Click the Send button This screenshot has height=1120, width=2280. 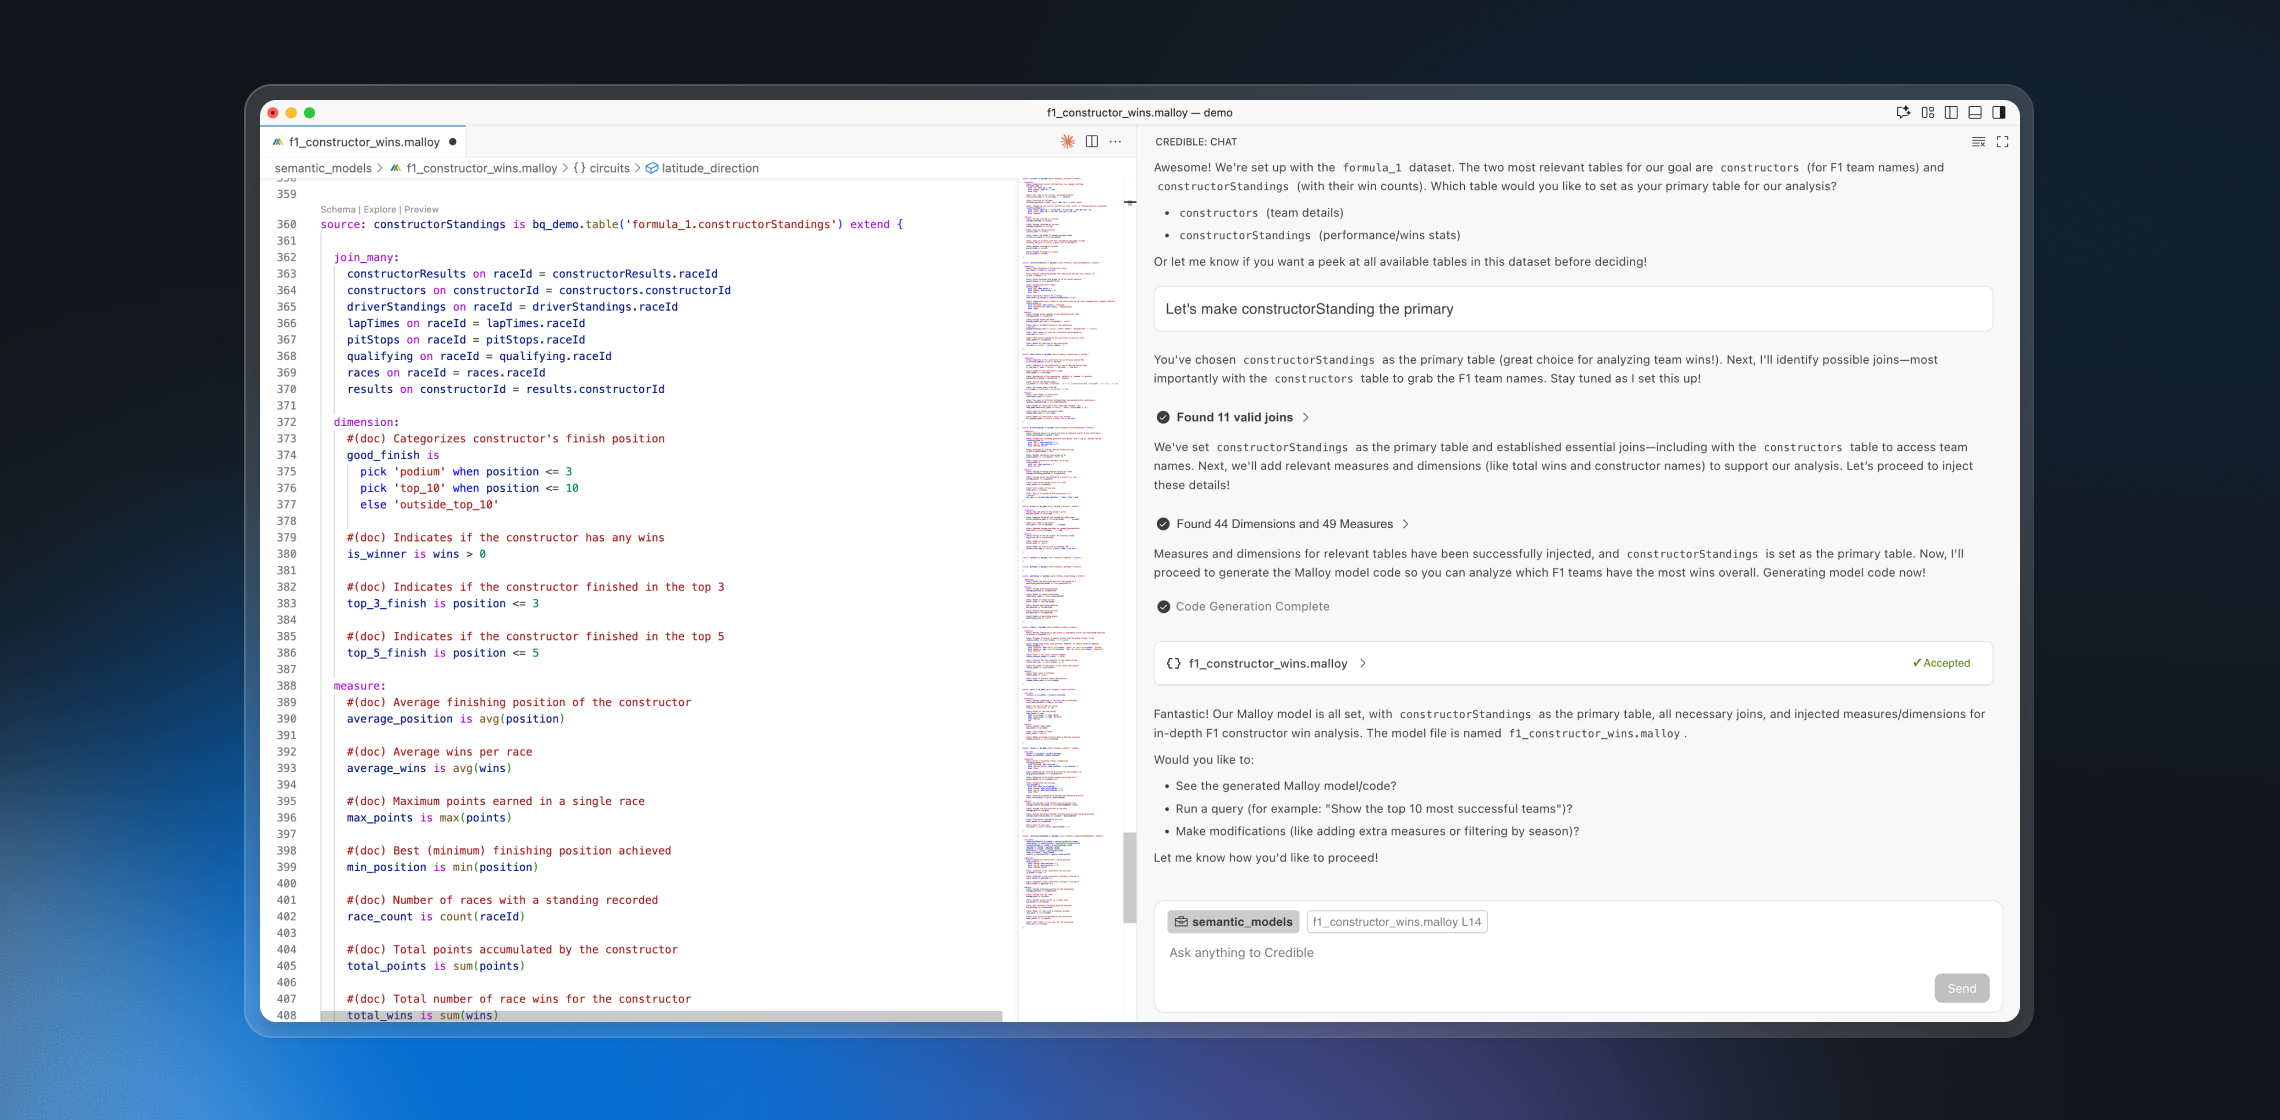1961,988
